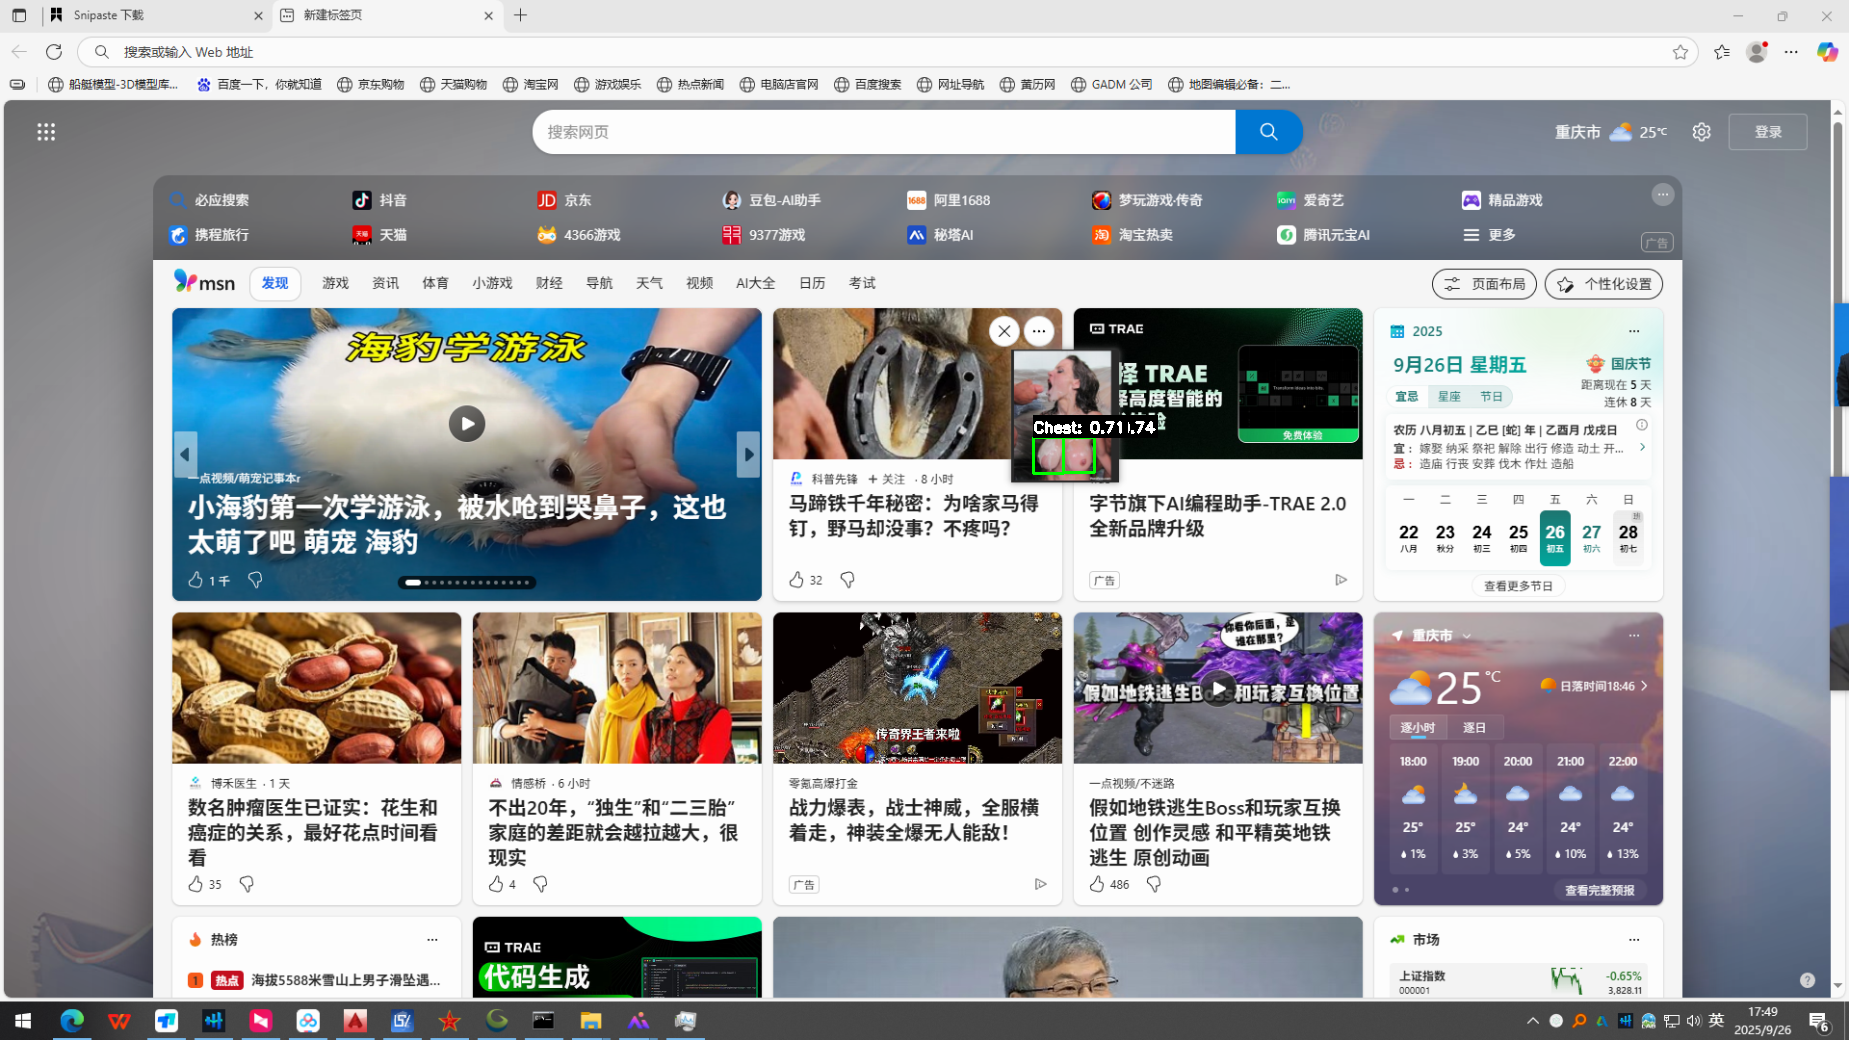Image resolution: width=1849 pixels, height=1040 pixels.
Task: Switch weather view to 逐日
Action: pyautogui.click(x=1474, y=727)
